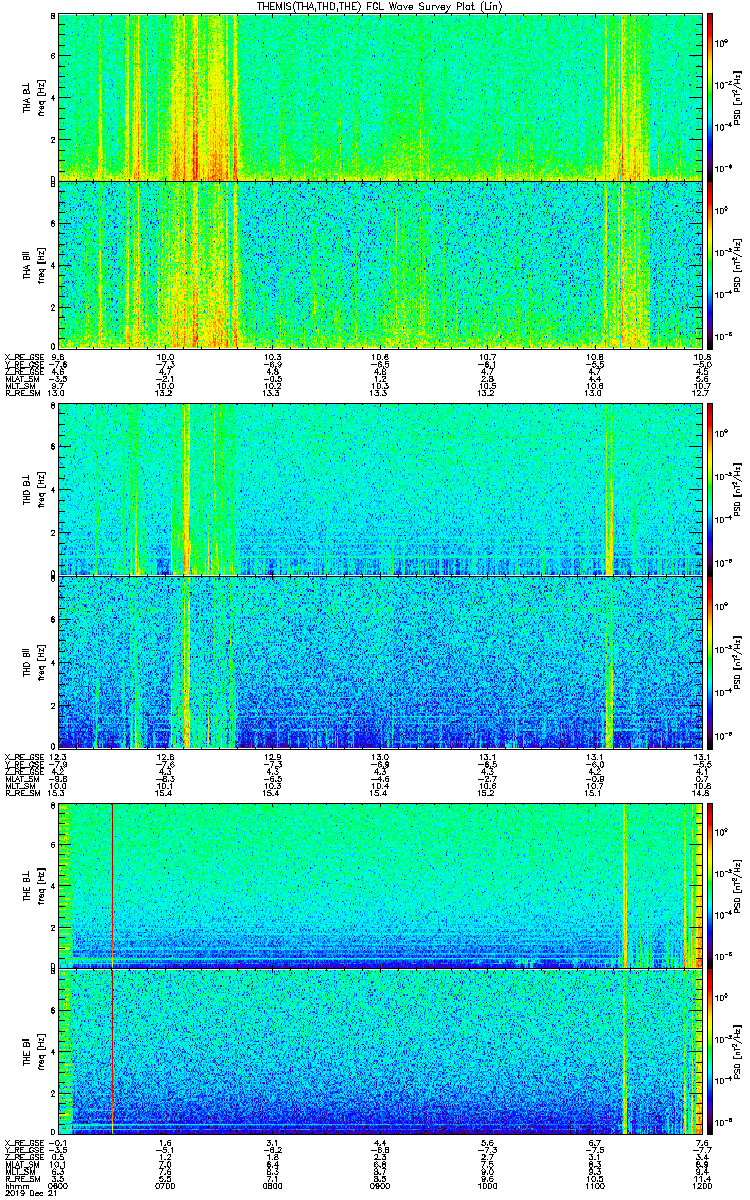Click the 'THE B∥ freq [Hz]' axis label

coord(35,1053)
